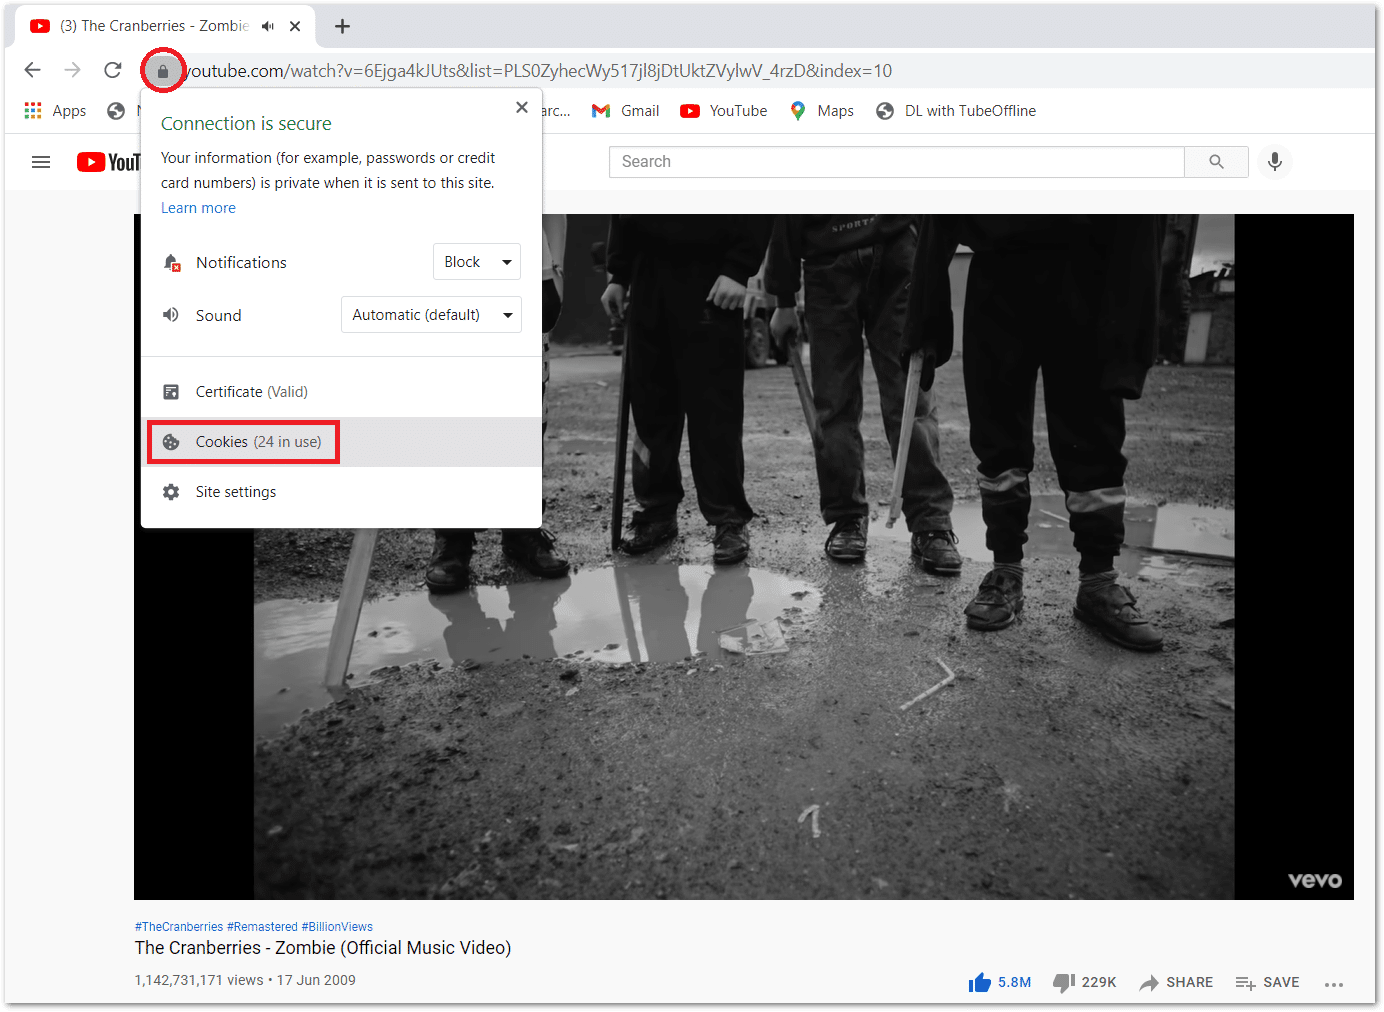Click the voice search microphone icon
The width and height of the screenshot is (1384, 1012).
pyautogui.click(x=1274, y=162)
